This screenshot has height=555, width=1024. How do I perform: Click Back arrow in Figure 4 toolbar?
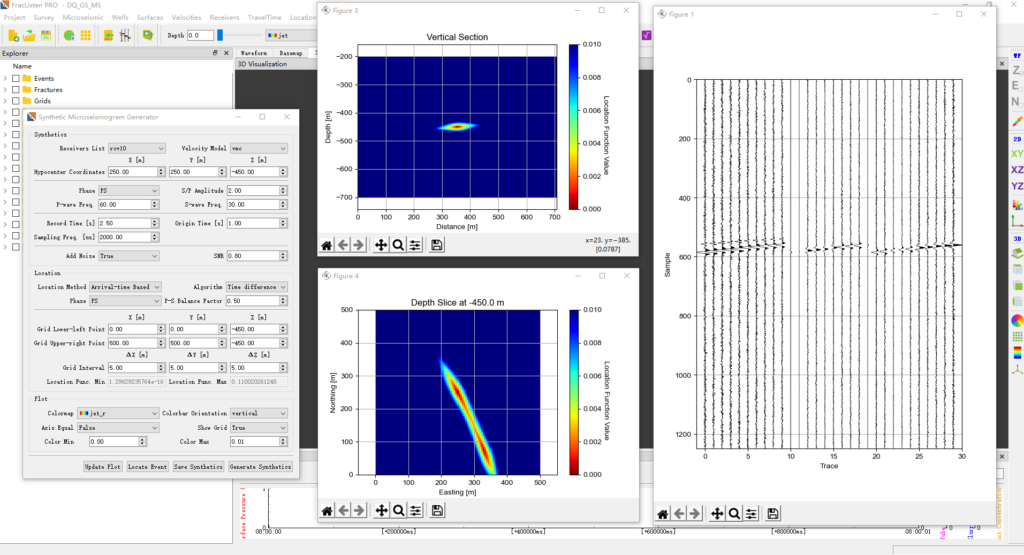[344, 511]
